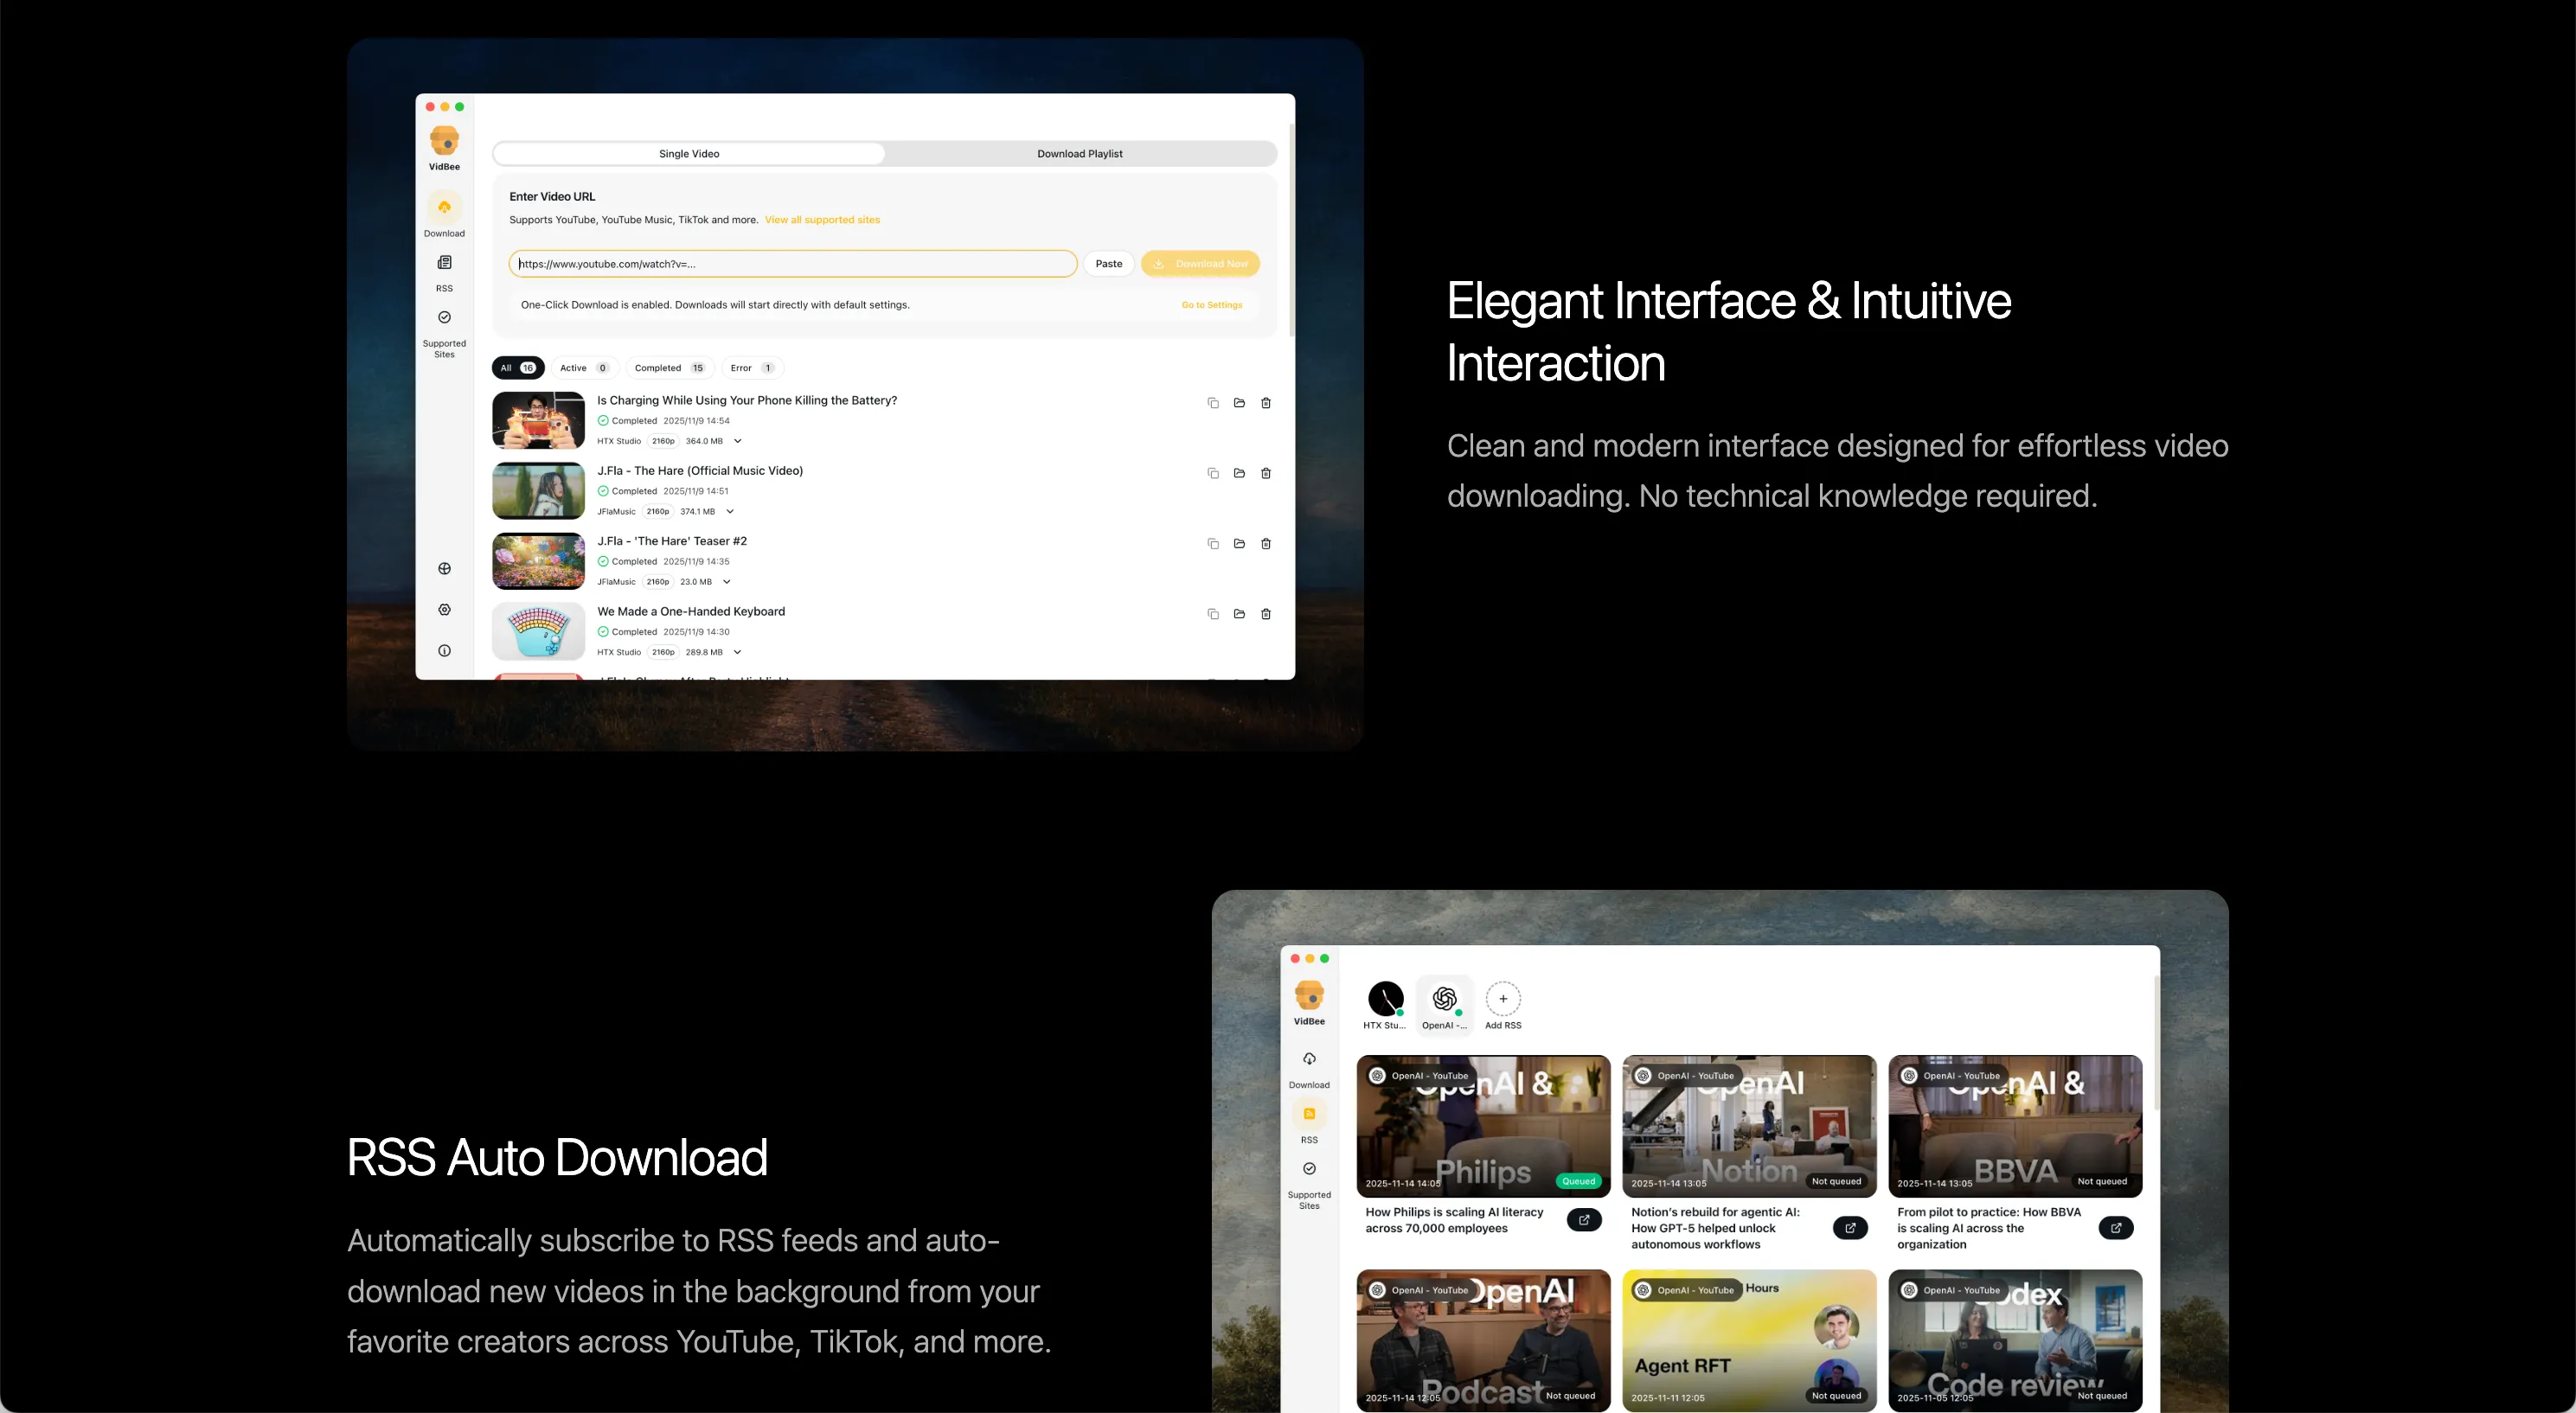
Task: Click the Add RSS plus button
Action: point(1502,999)
